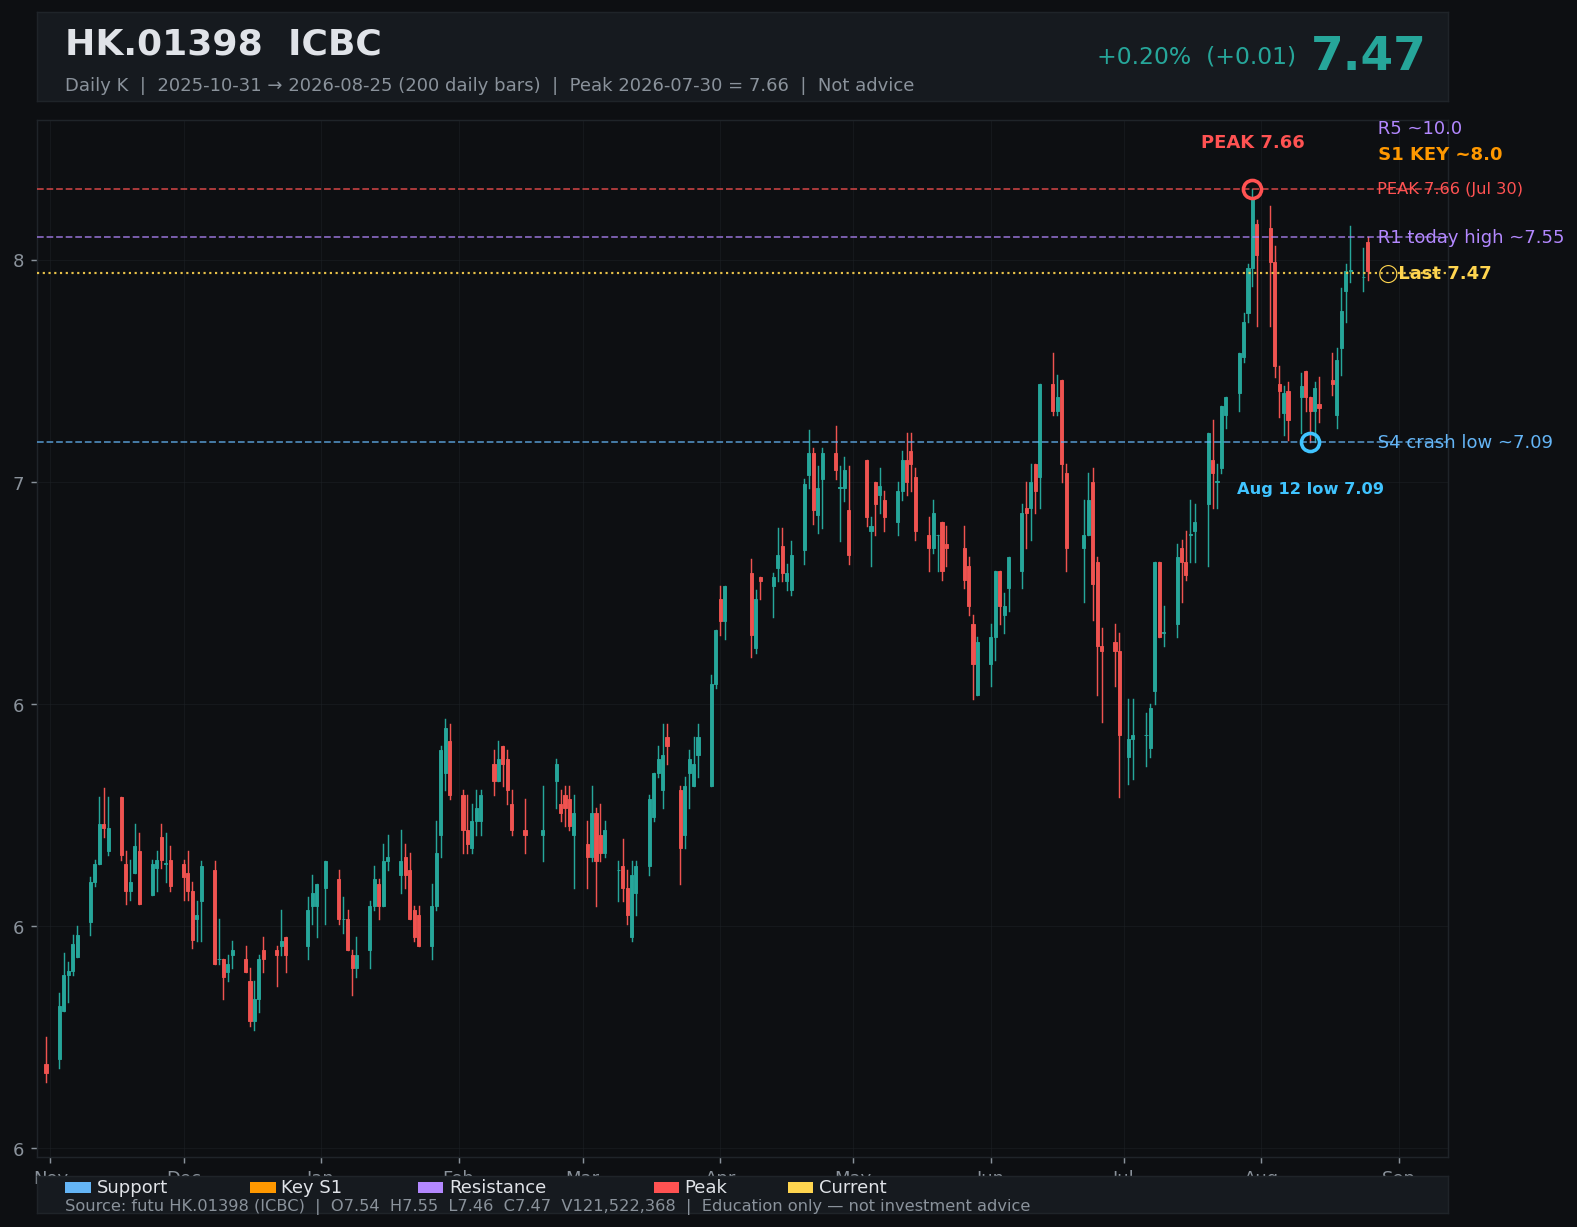Click the "+0.20% (+0.01)" change value
This screenshot has width=1577, height=1227.
click(x=1196, y=57)
